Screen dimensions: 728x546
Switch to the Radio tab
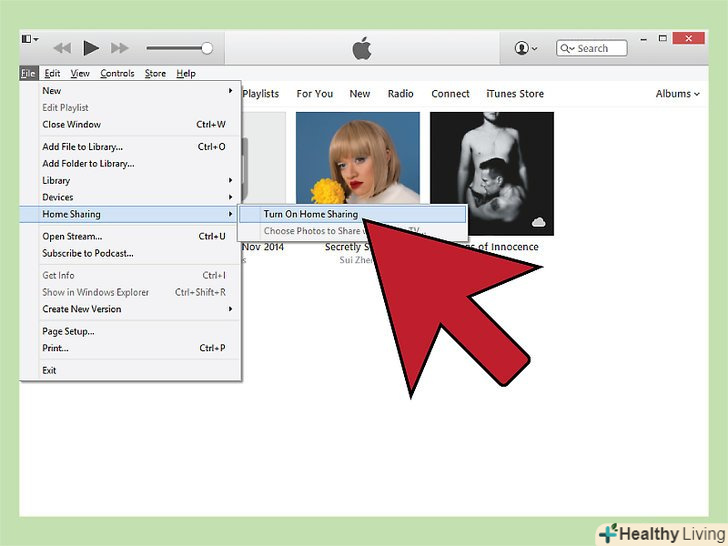(x=401, y=94)
